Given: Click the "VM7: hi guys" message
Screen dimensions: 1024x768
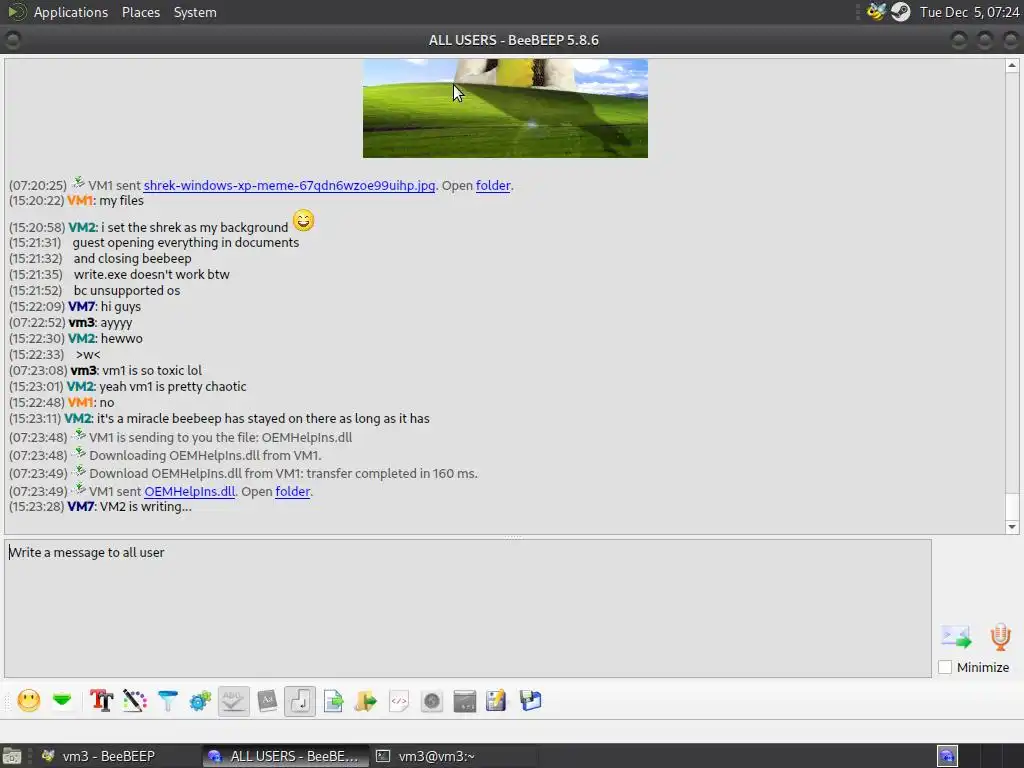Looking at the screenshot, I should click(x=104, y=306).
